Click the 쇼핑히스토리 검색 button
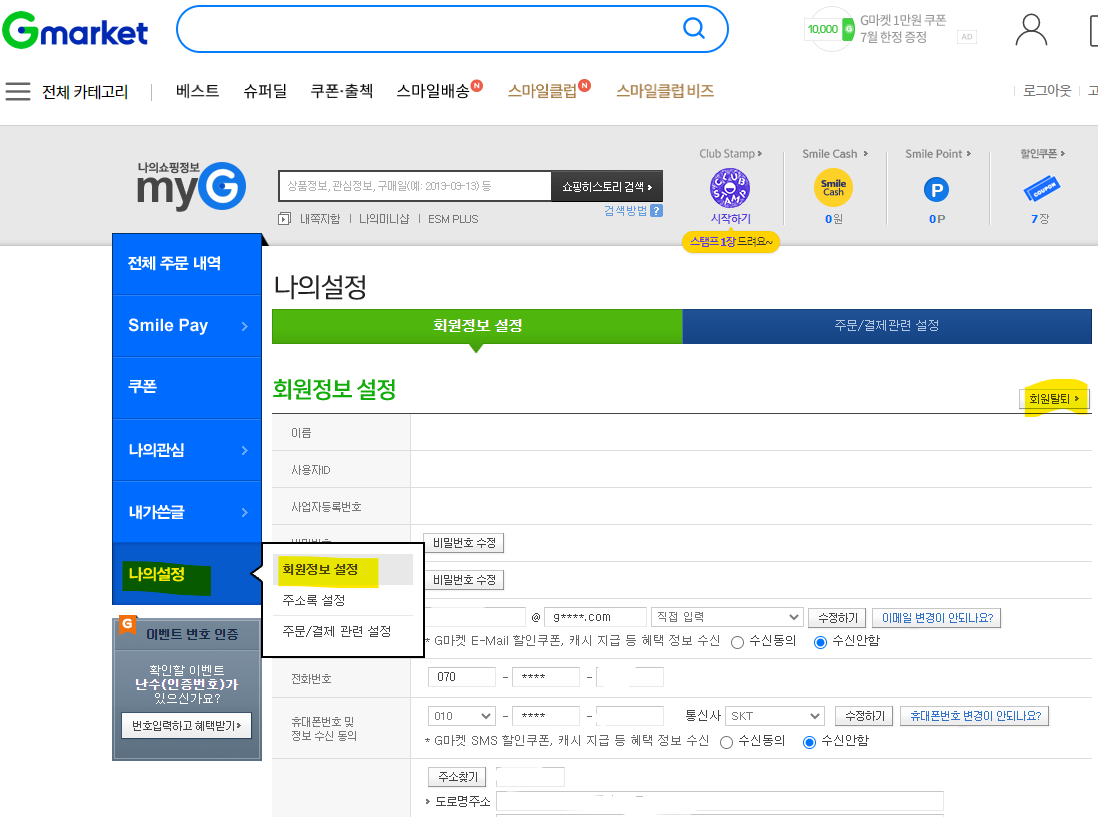This screenshot has width=1098, height=817. tap(606, 187)
